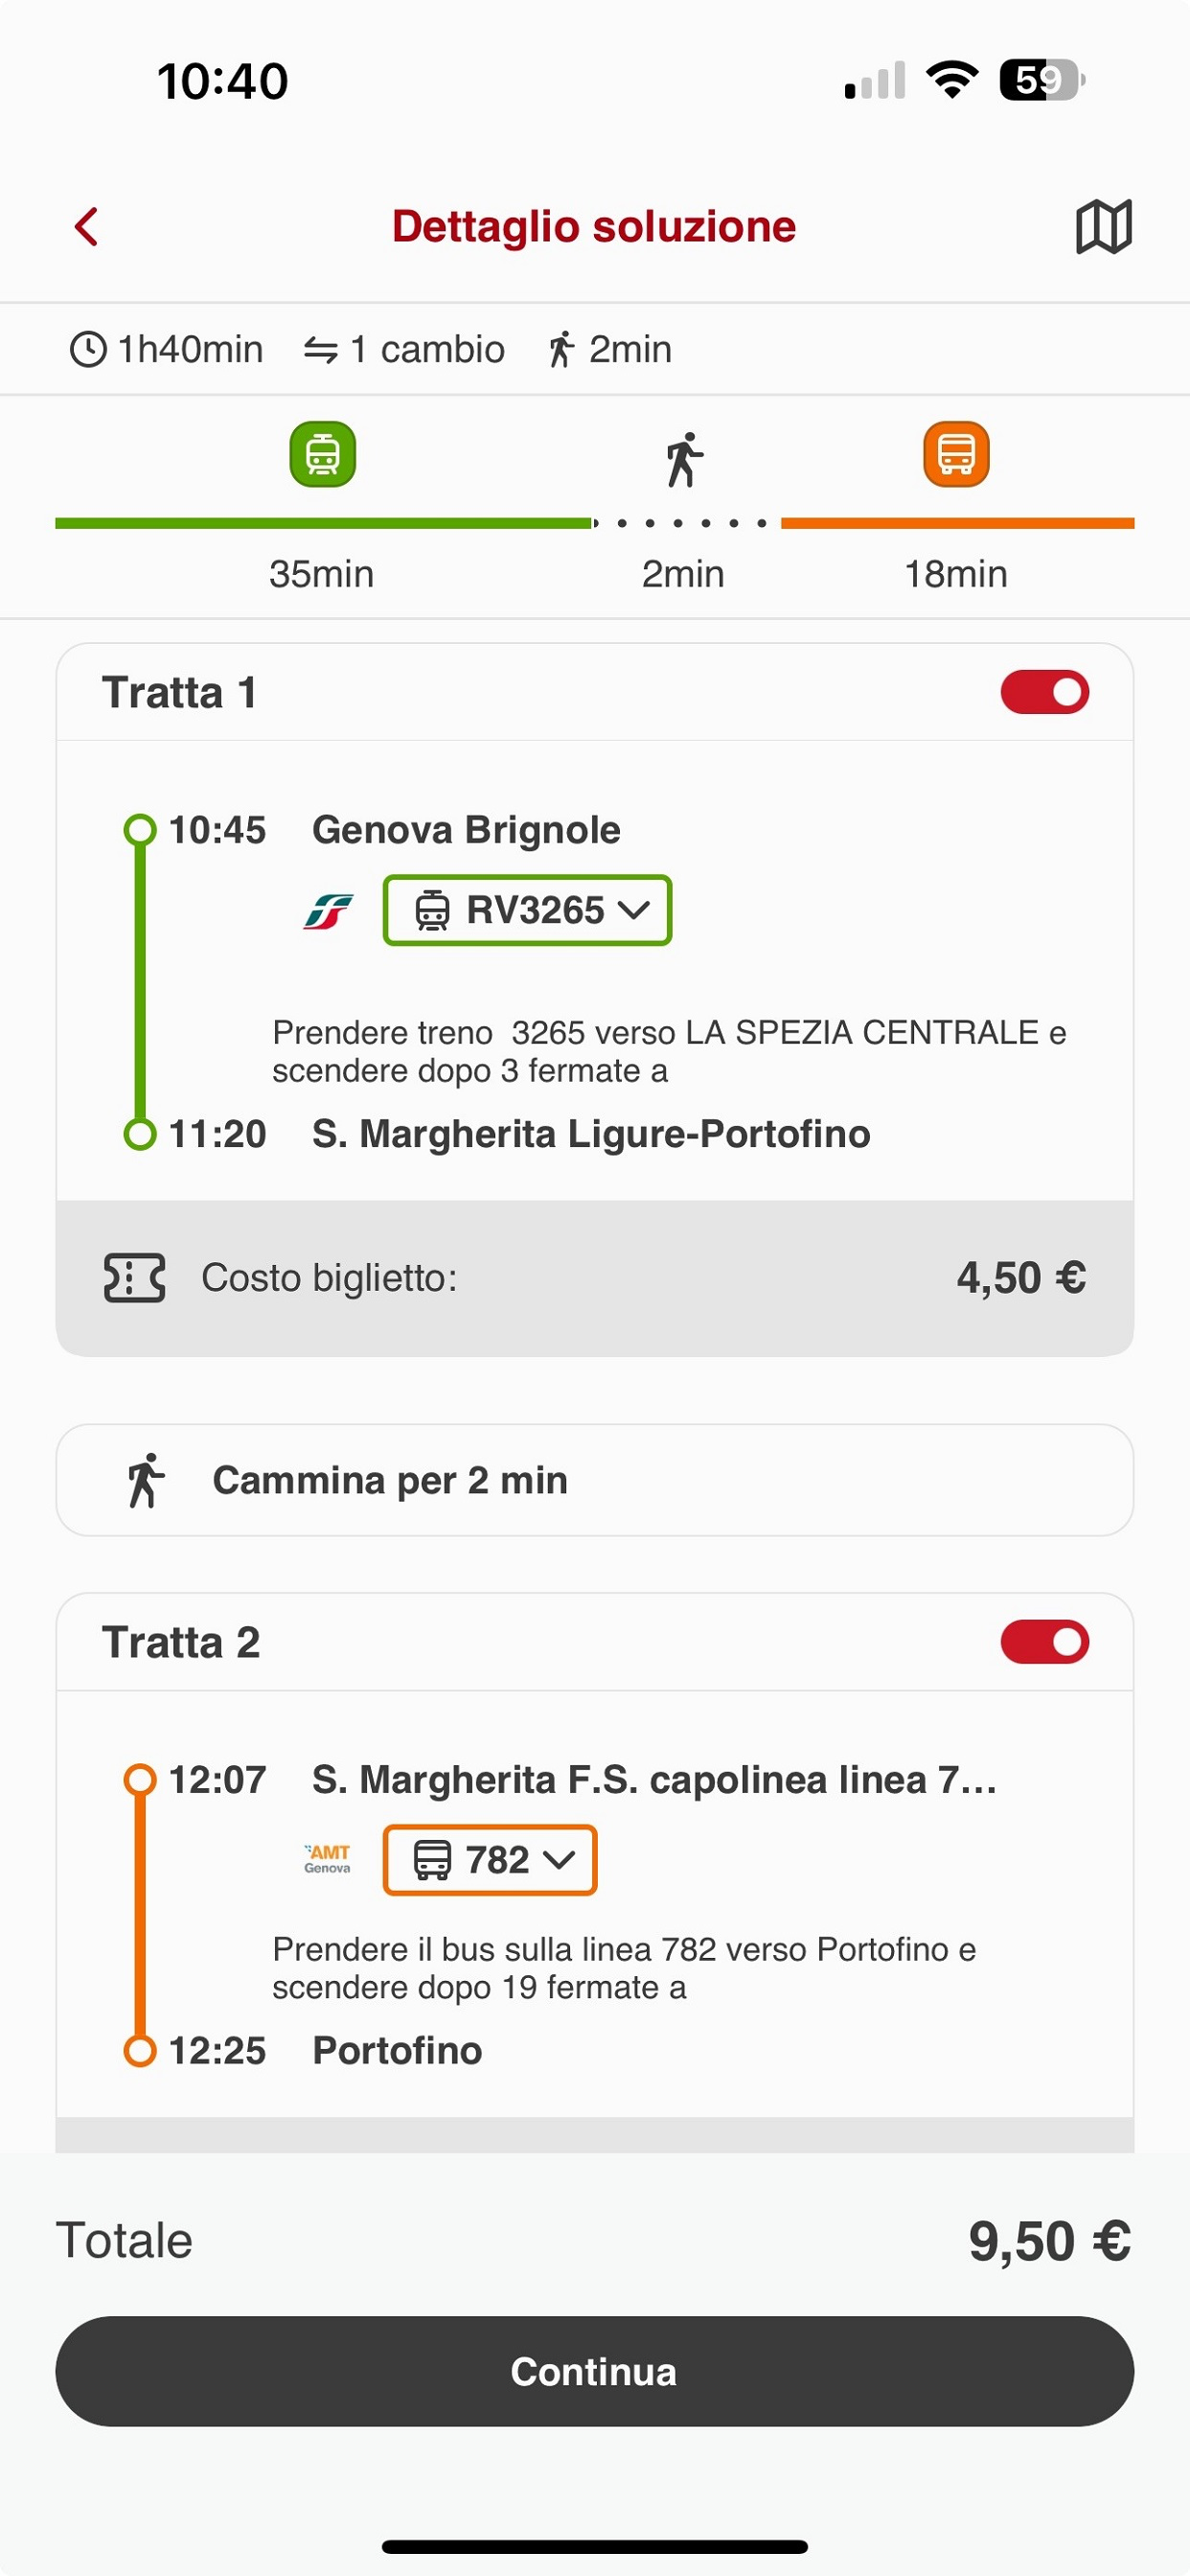Tap the Cammina per 2 min card
This screenshot has height=2576, width=1190.
click(x=594, y=1480)
